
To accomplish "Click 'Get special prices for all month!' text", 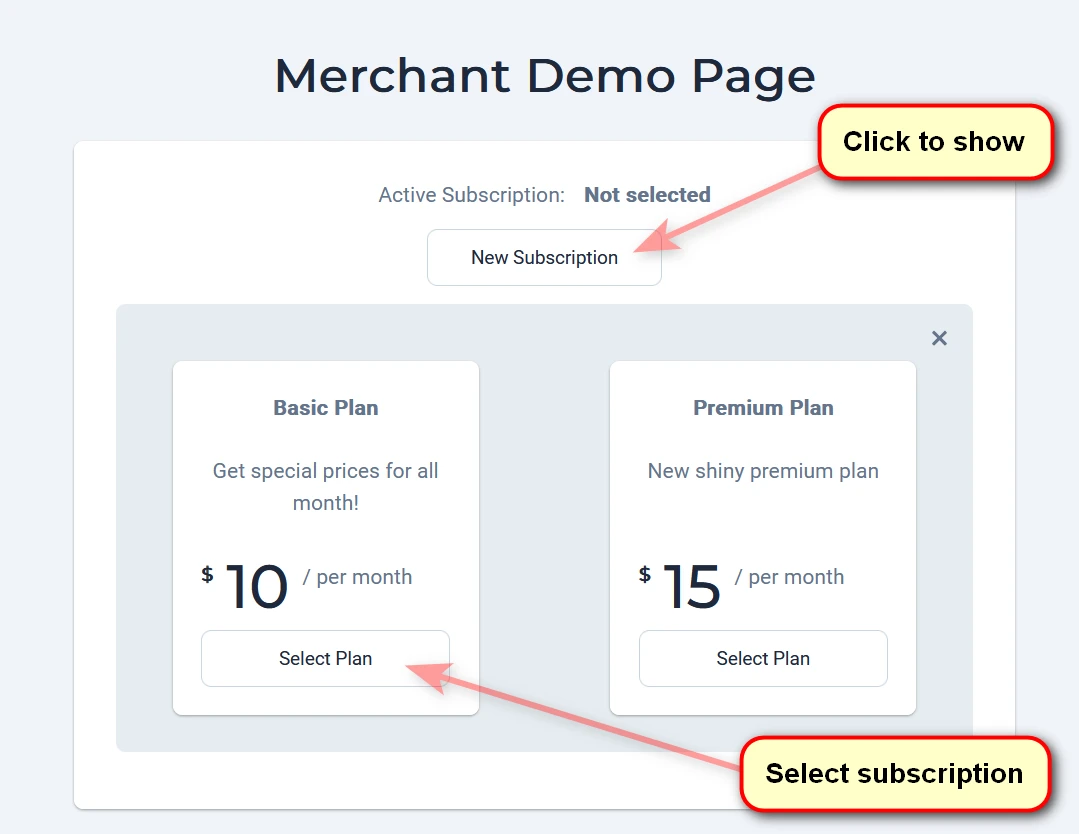I will pyautogui.click(x=326, y=487).
